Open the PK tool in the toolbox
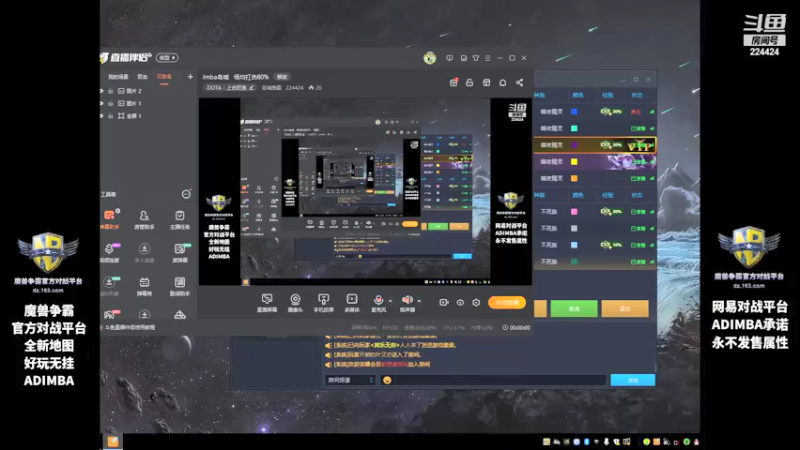Viewport: 800px width, 450px height. click(x=110, y=314)
